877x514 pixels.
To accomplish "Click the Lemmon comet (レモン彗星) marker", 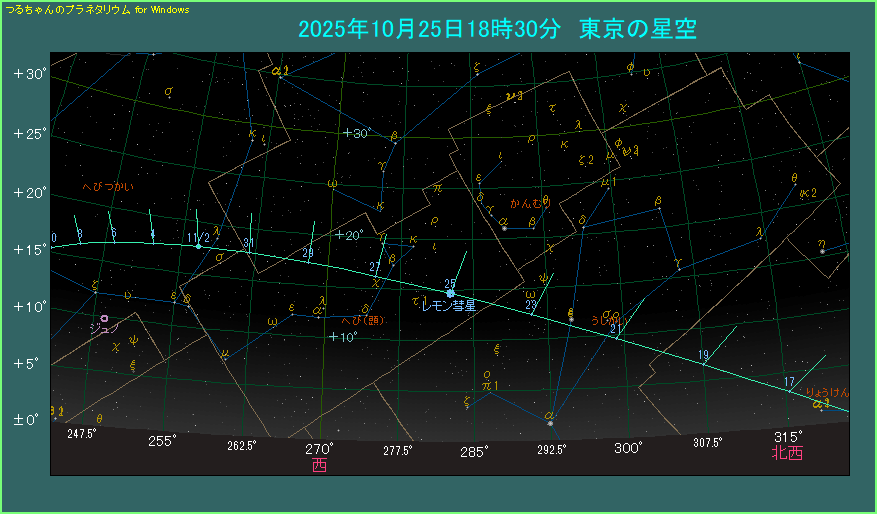I will pyautogui.click(x=450, y=293).
